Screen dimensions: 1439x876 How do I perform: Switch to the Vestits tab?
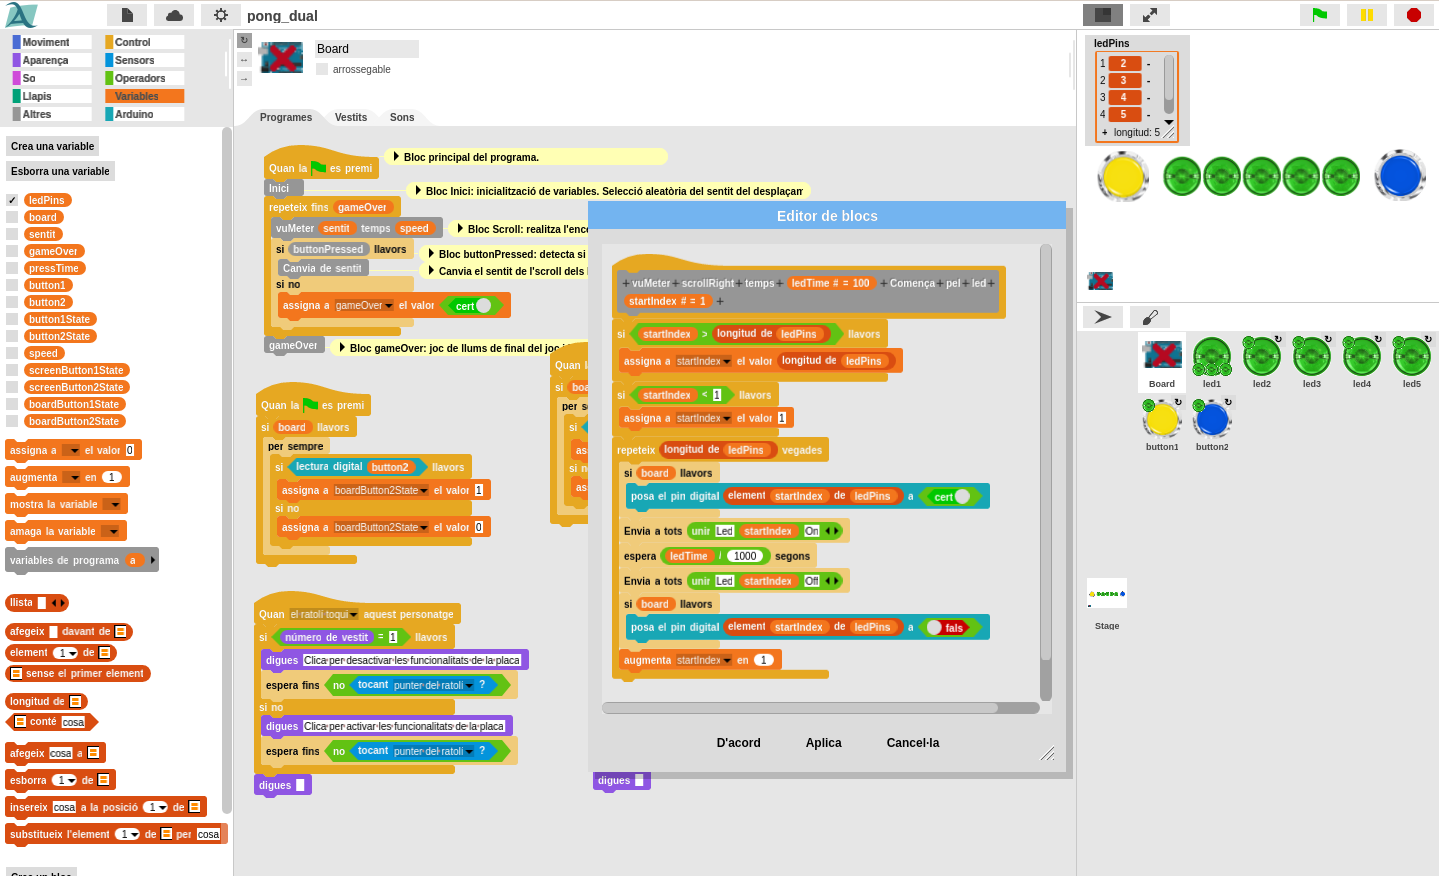coord(350,117)
